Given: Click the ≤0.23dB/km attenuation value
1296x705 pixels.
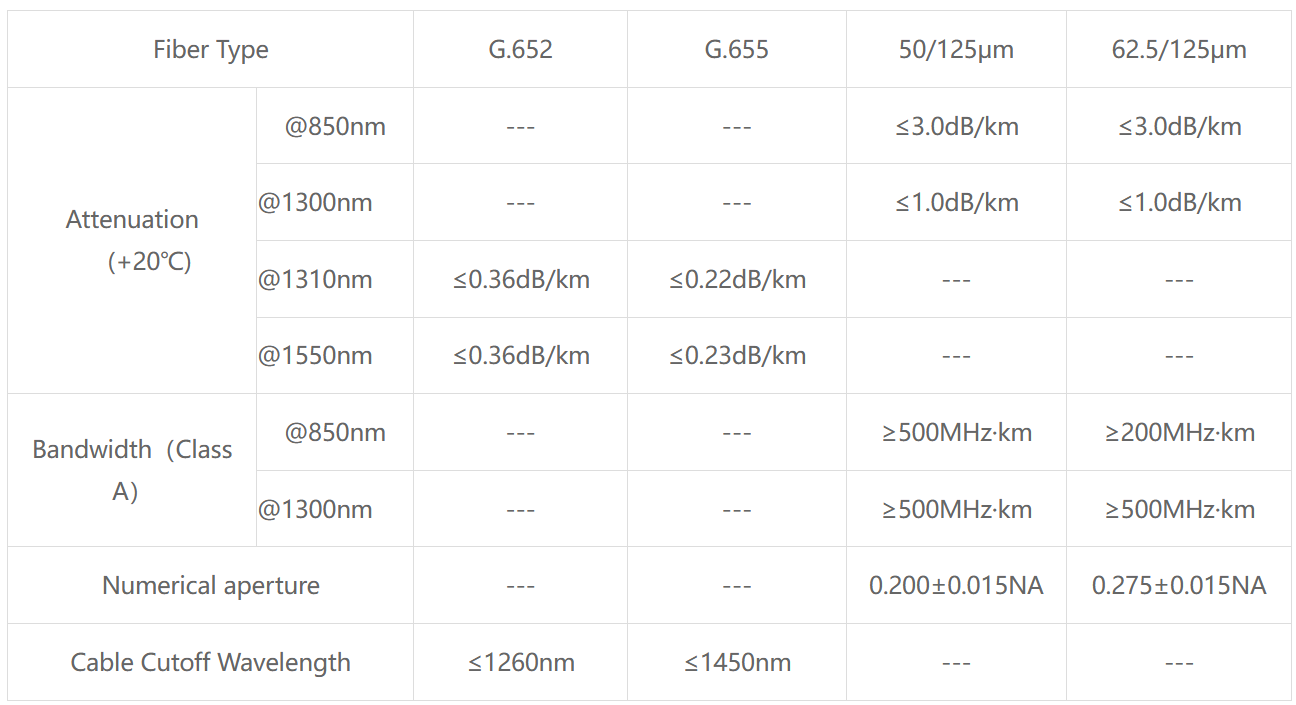Looking at the screenshot, I should pos(737,355).
